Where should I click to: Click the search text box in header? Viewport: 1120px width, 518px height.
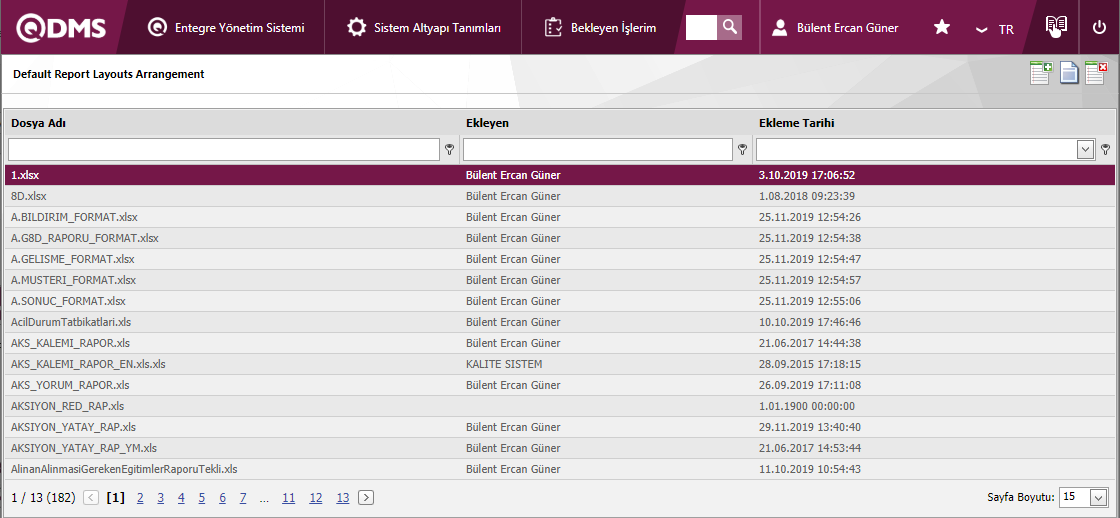[701, 27]
